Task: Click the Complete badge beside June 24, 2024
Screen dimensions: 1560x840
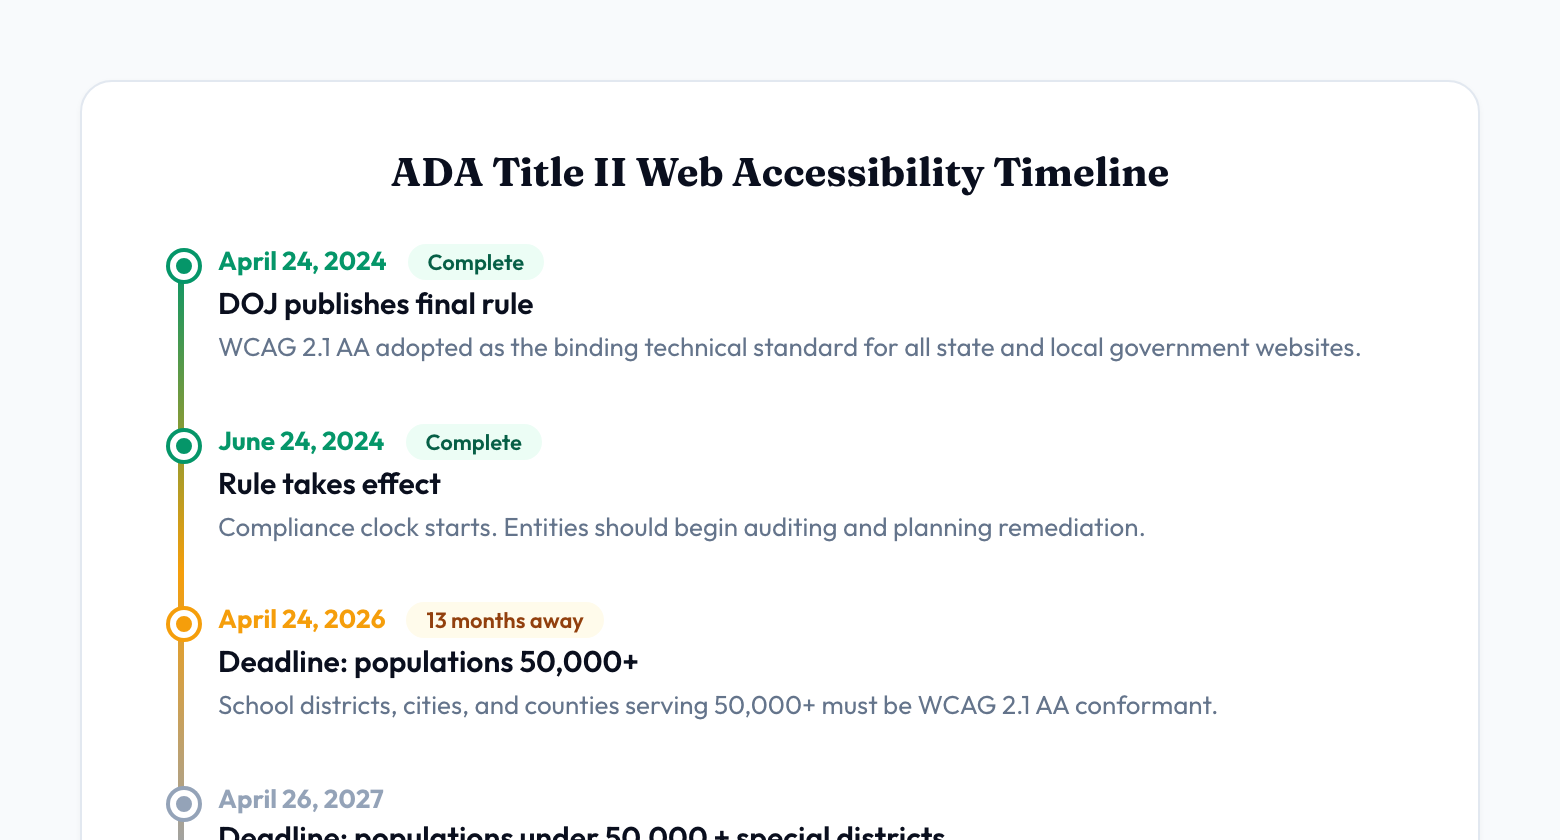Action: pos(473,443)
